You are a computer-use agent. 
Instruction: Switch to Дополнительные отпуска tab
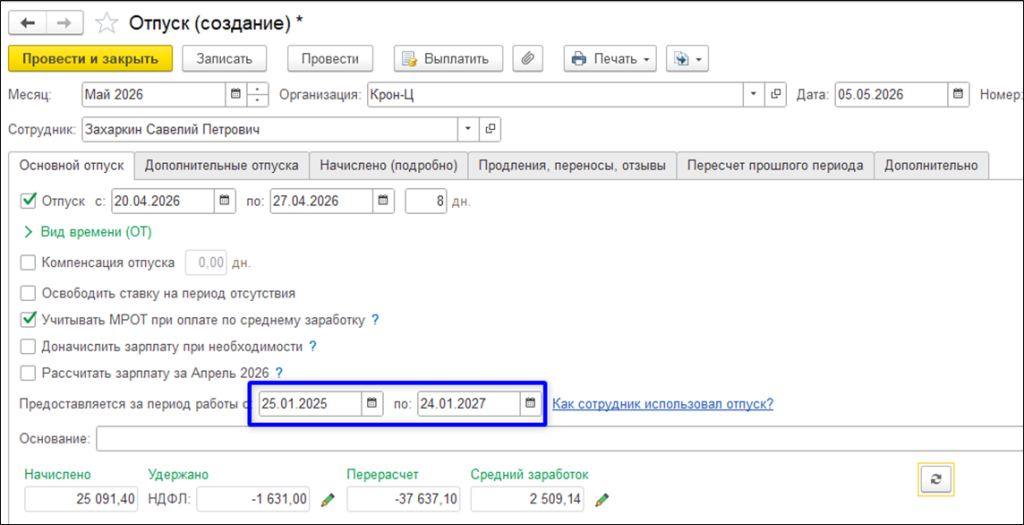(x=222, y=165)
